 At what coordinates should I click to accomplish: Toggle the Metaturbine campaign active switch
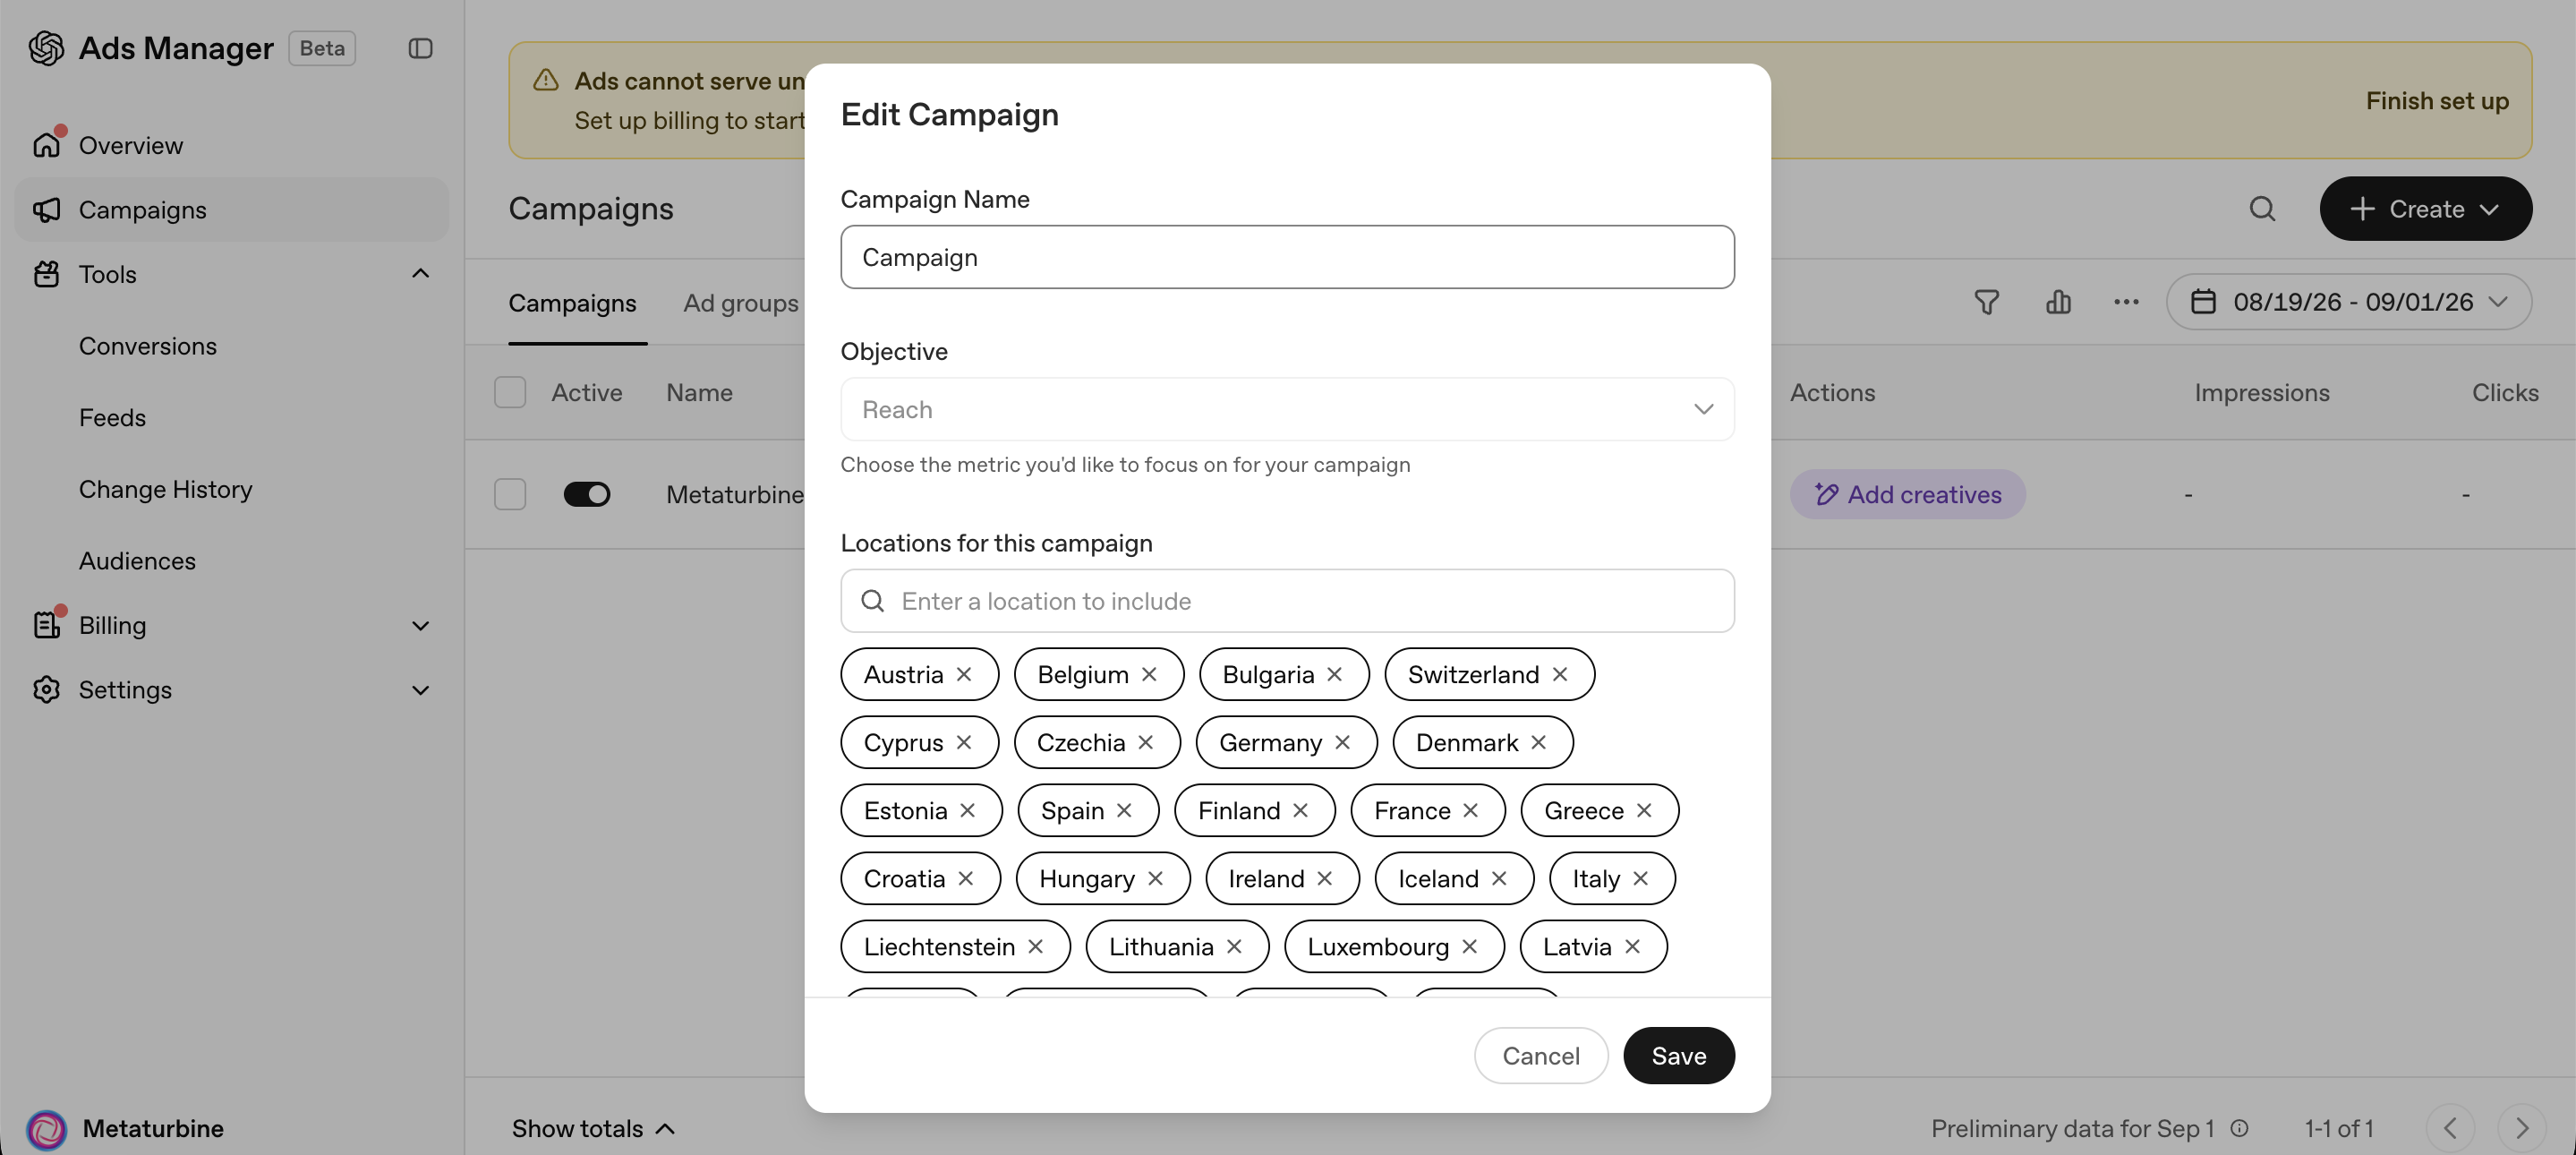pyautogui.click(x=587, y=494)
